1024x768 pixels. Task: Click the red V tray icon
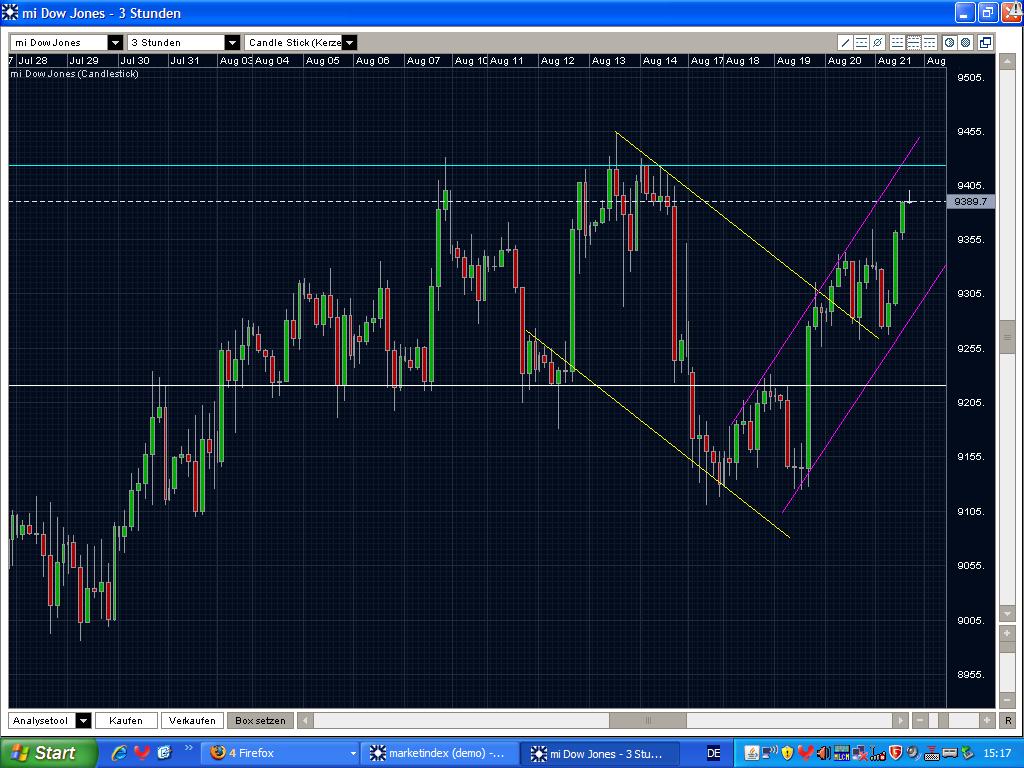point(806,753)
